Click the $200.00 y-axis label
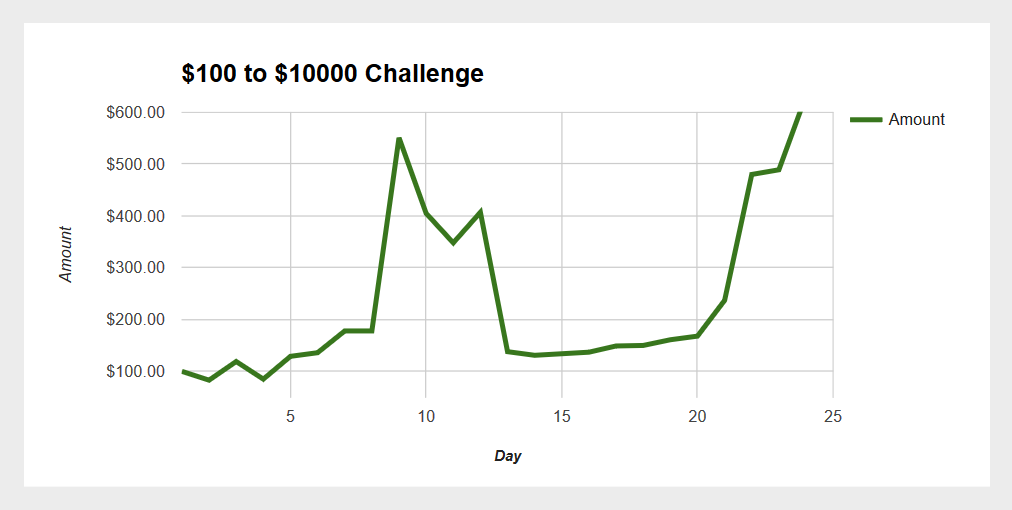Image resolution: width=1012 pixels, height=510 pixels. coord(136,320)
